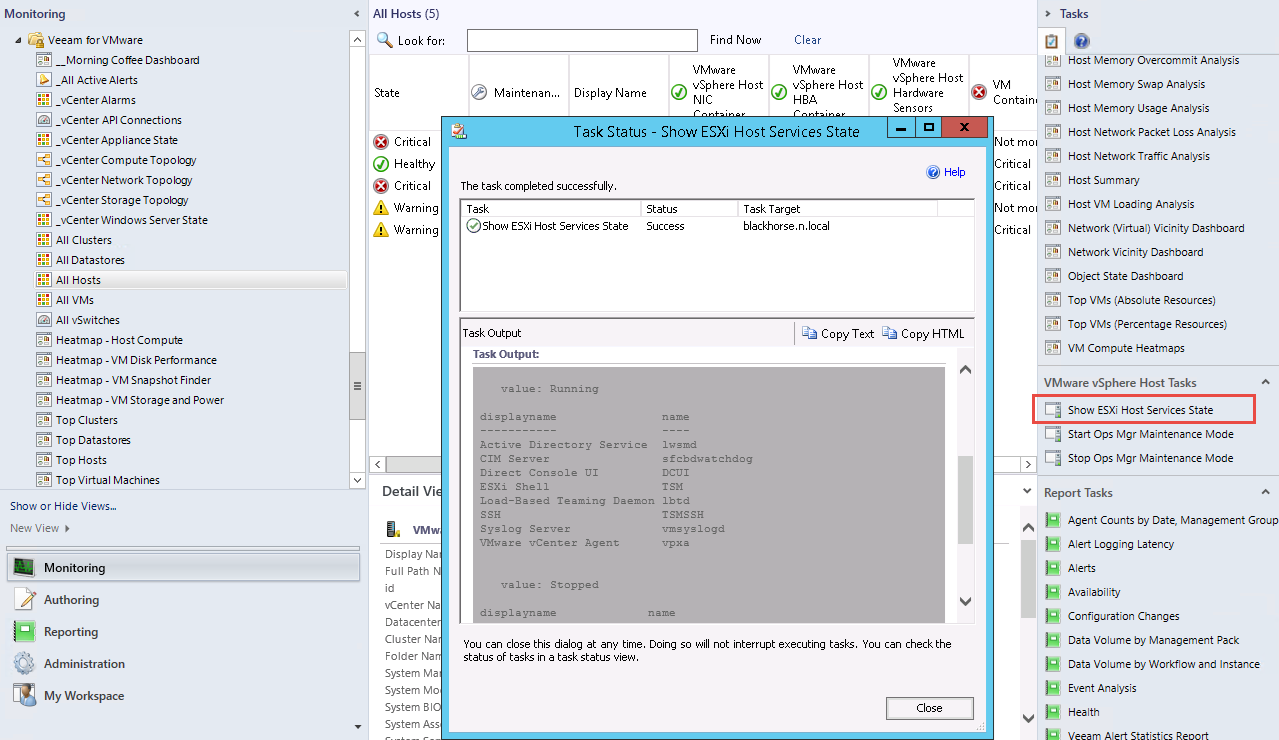
Task: Click the Look for magnifier icon
Action: pyautogui.click(x=385, y=40)
